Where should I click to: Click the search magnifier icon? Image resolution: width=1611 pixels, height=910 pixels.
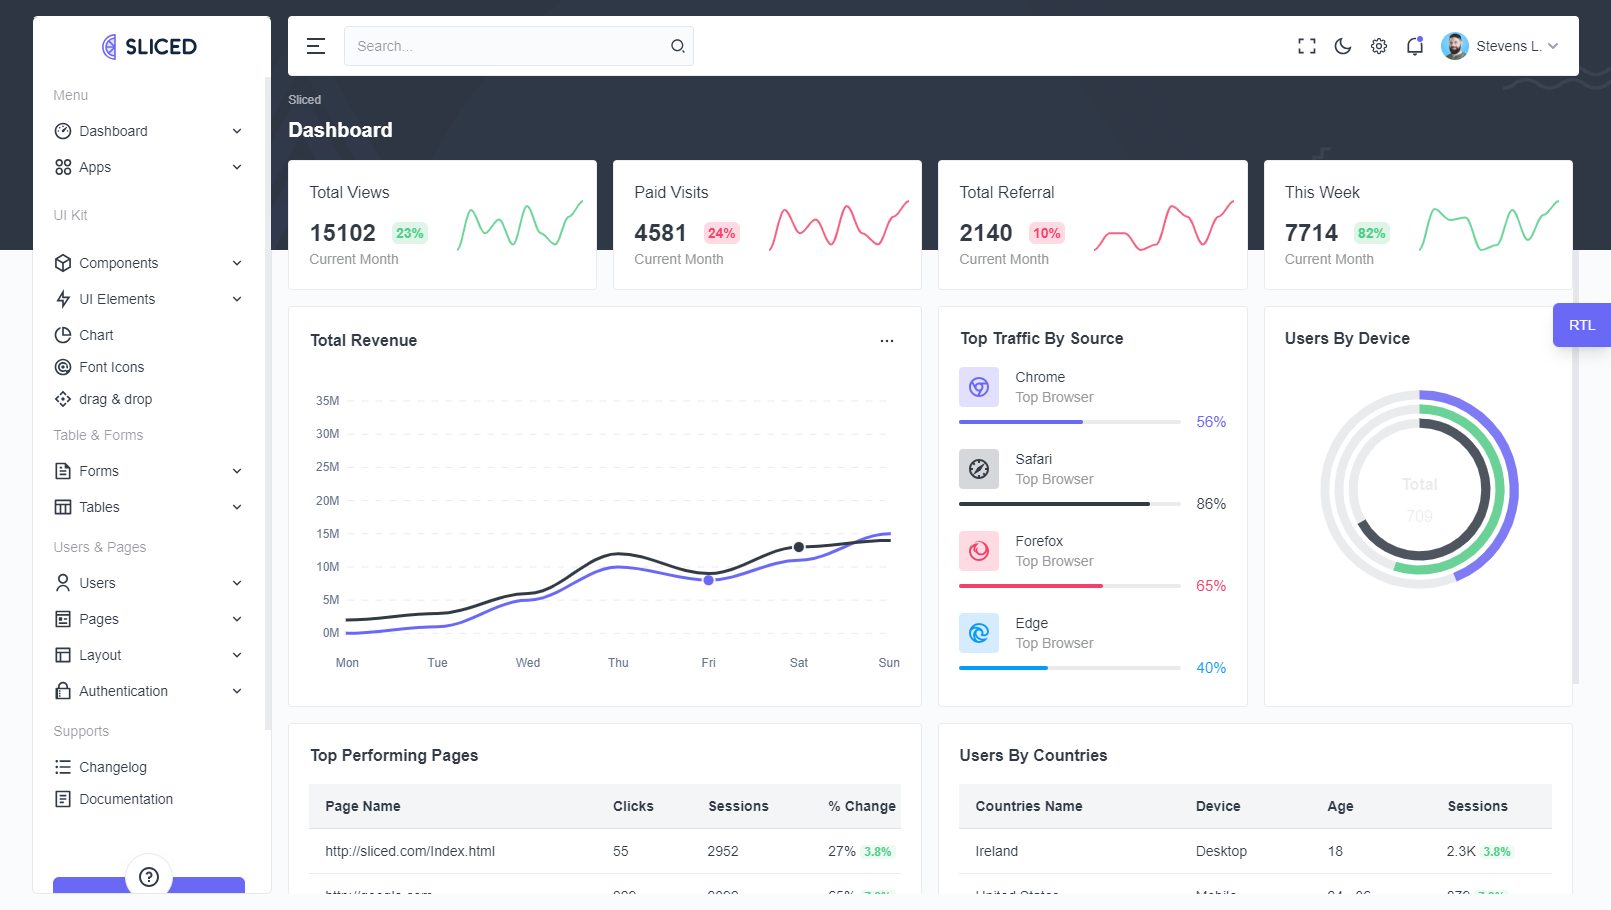[677, 46]
